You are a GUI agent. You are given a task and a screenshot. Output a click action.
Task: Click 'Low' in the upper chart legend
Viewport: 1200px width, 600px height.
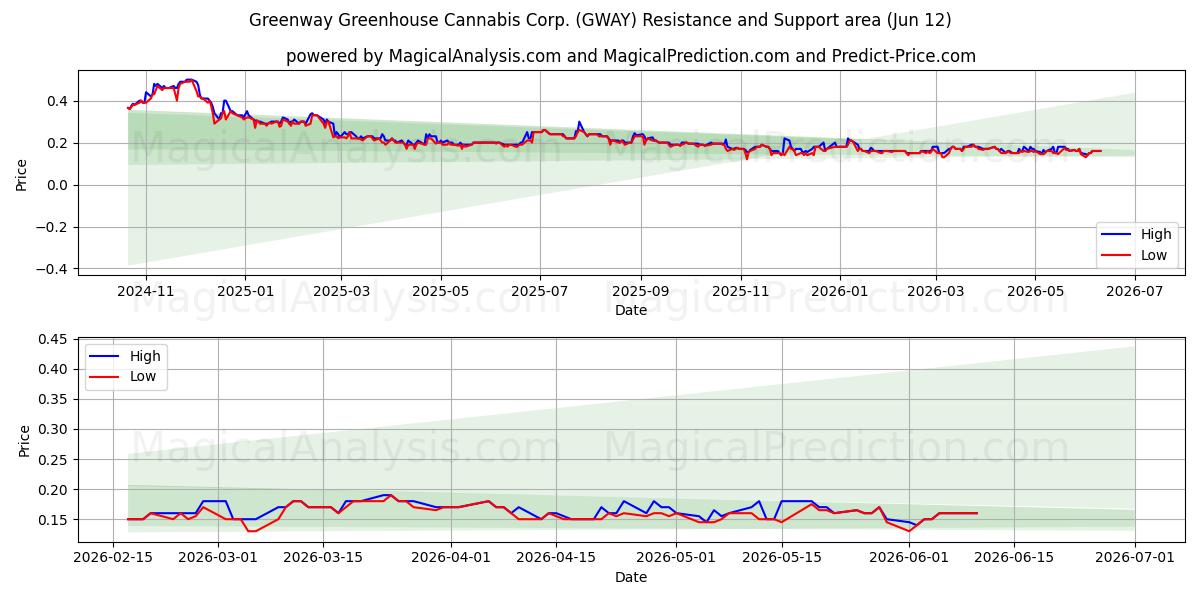1155,255
